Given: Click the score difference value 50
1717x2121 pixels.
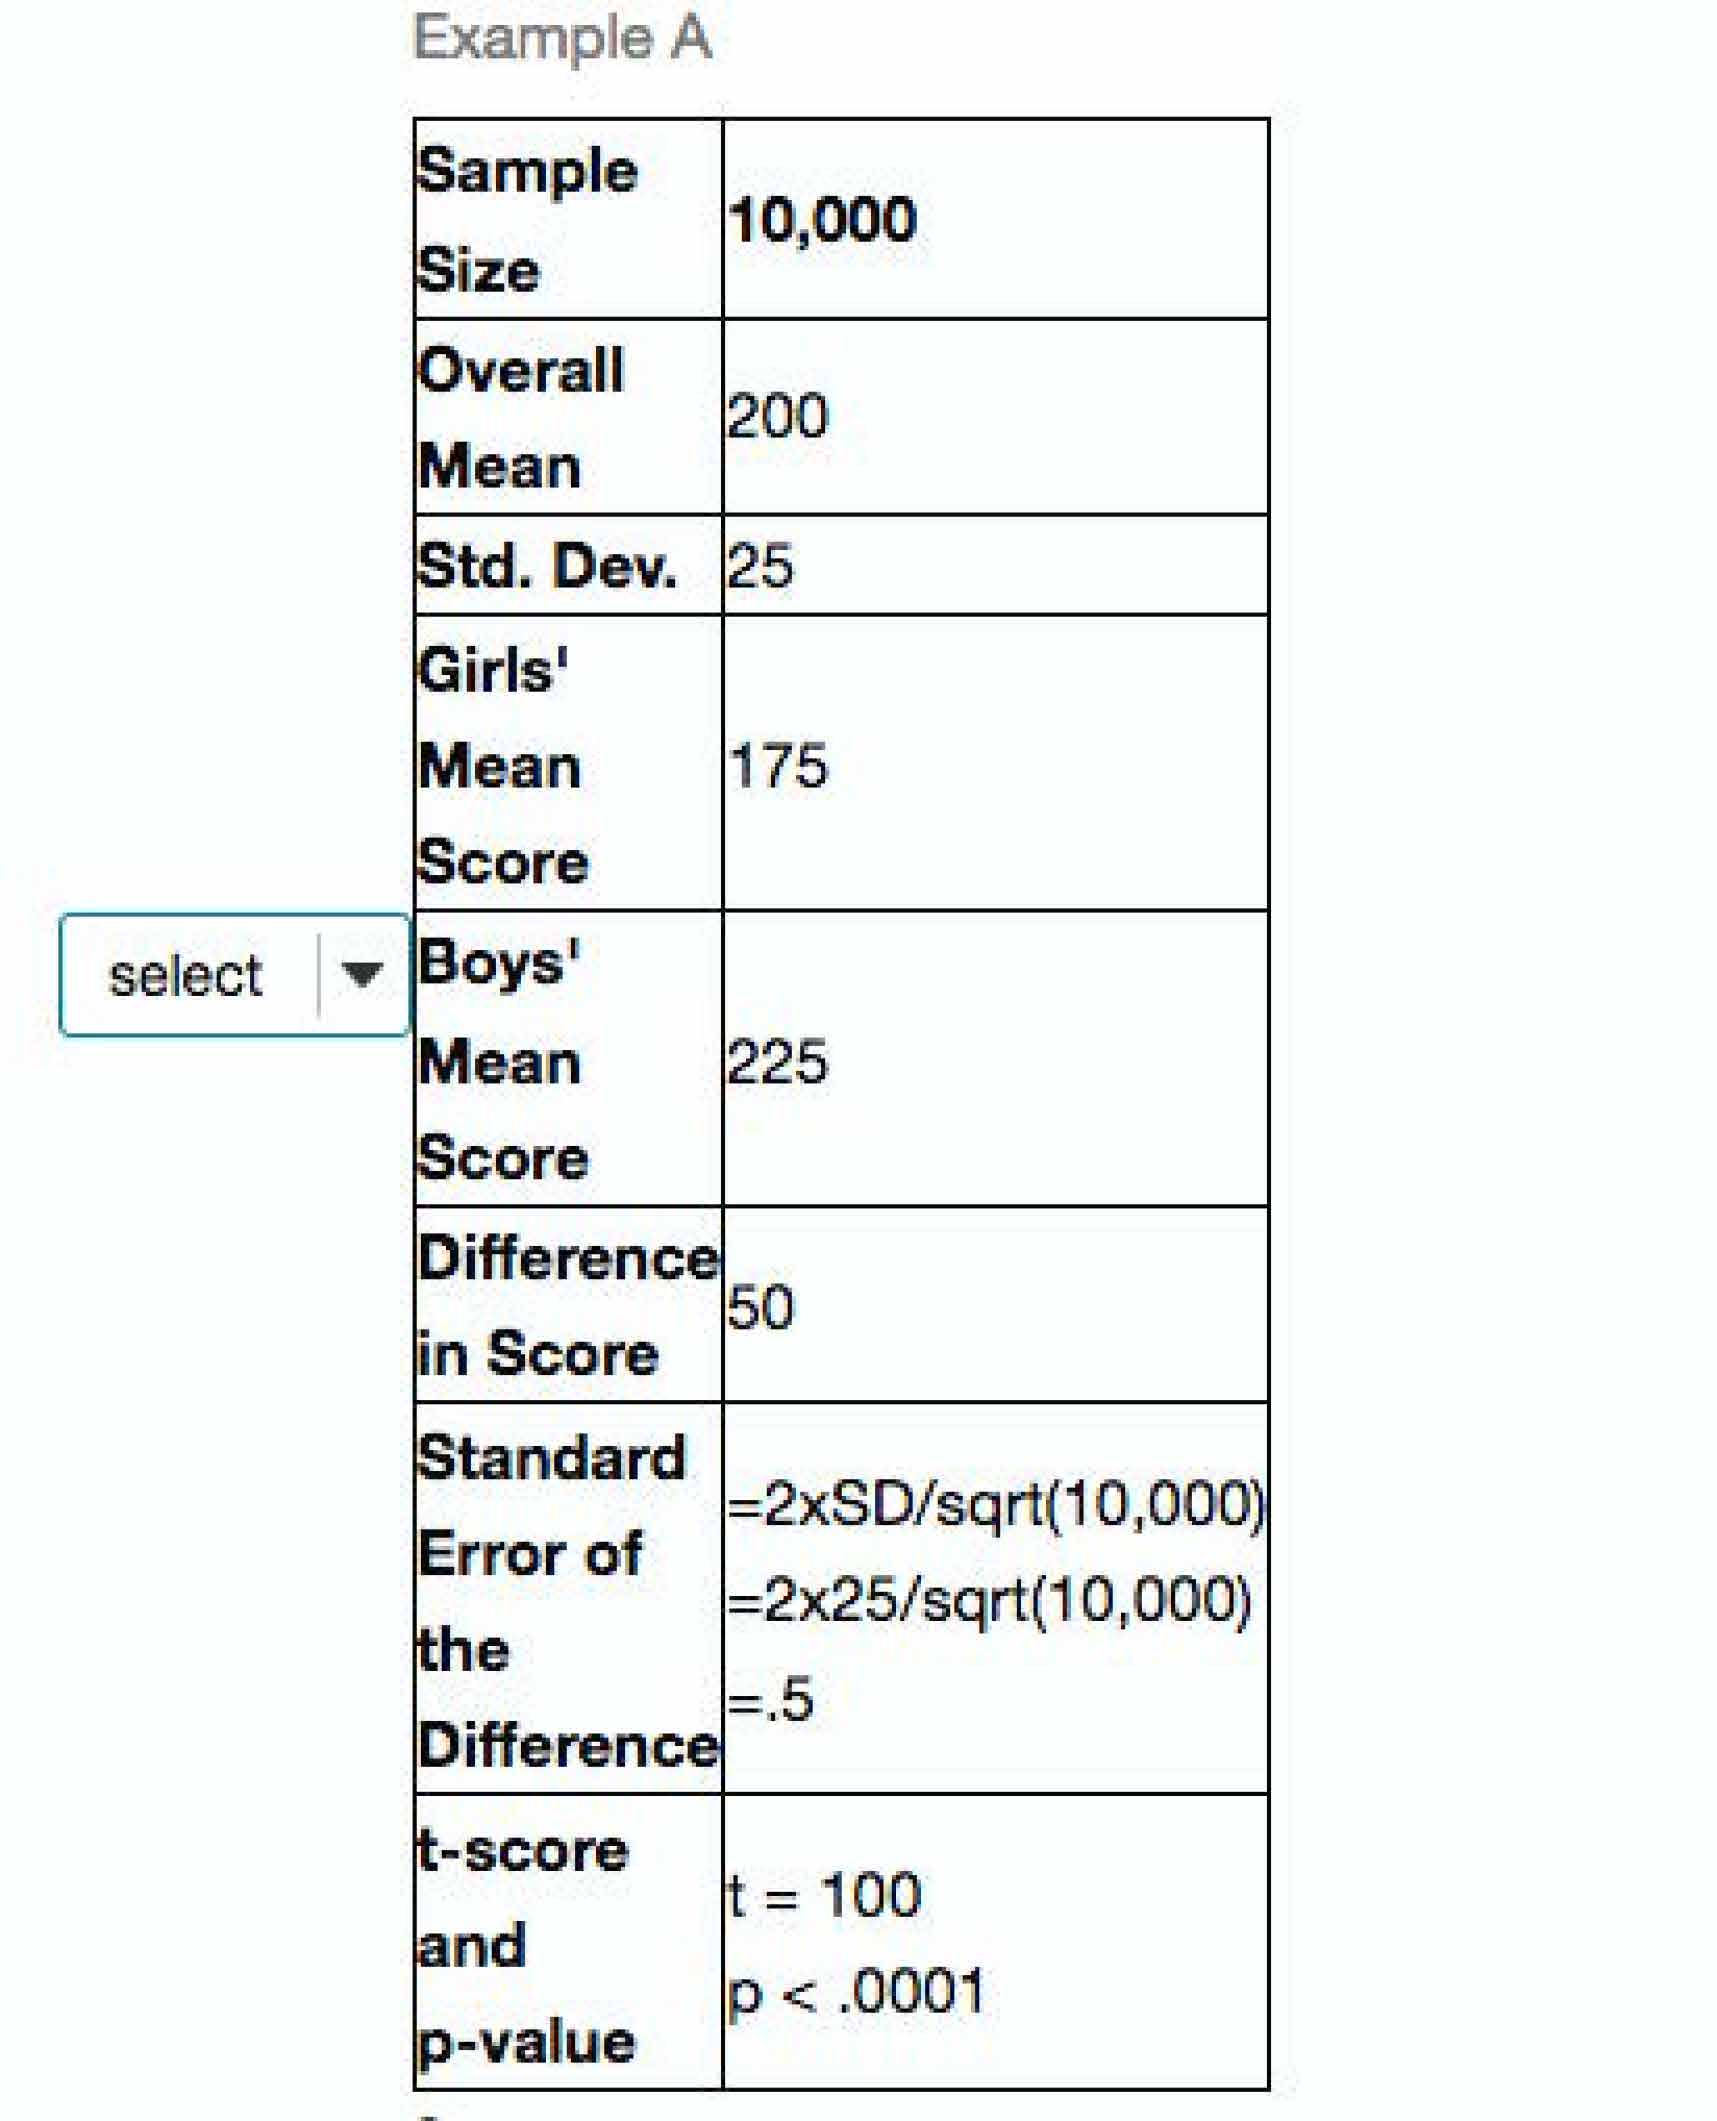Looking at the screenshot, I should pos(761,1307).
